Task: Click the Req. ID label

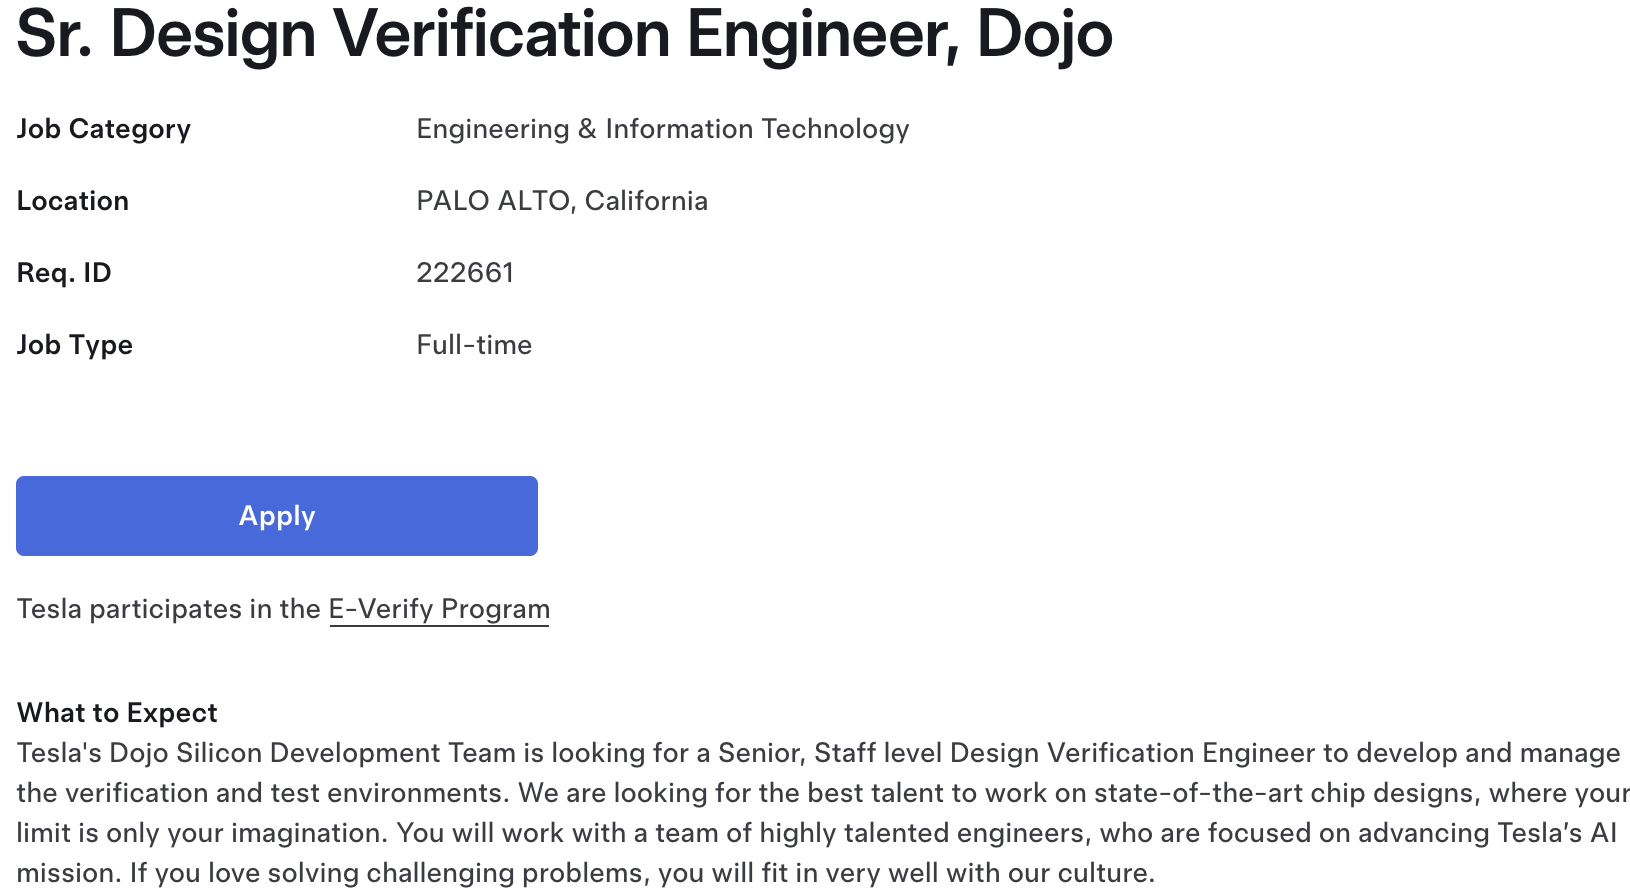Action: tap(64, 273)
